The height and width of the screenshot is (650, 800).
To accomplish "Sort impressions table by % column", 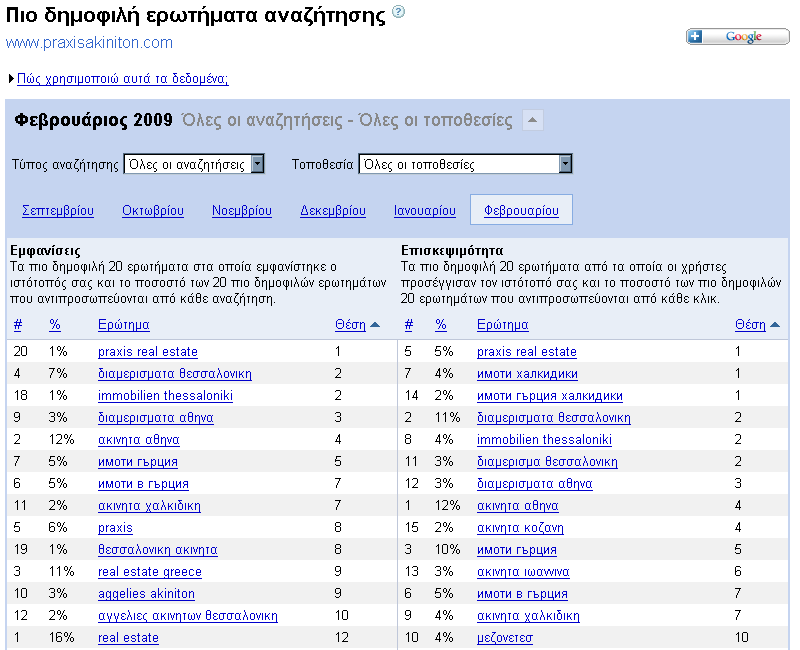I will pyautogui.click(x=55, y=324).
